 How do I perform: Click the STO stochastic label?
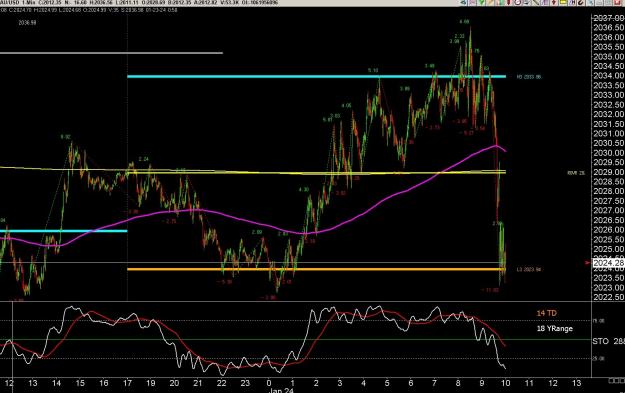[x=601, y=341]
